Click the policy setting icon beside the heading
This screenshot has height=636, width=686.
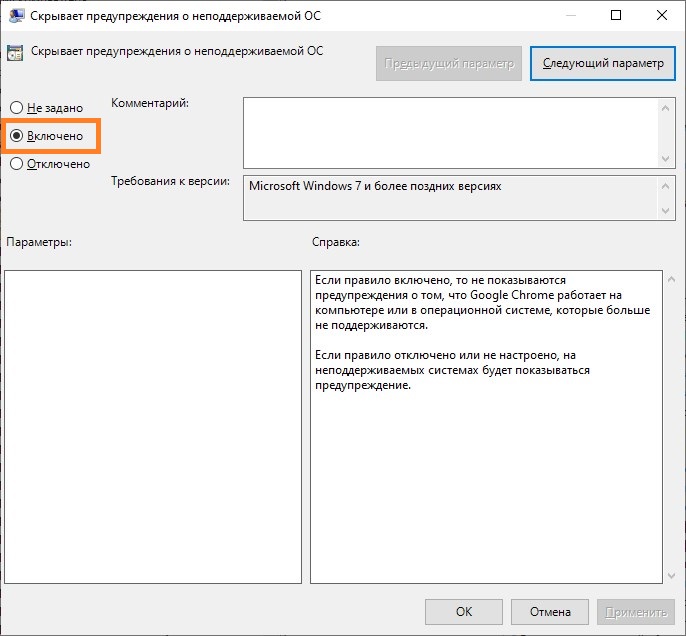point(16,53)
